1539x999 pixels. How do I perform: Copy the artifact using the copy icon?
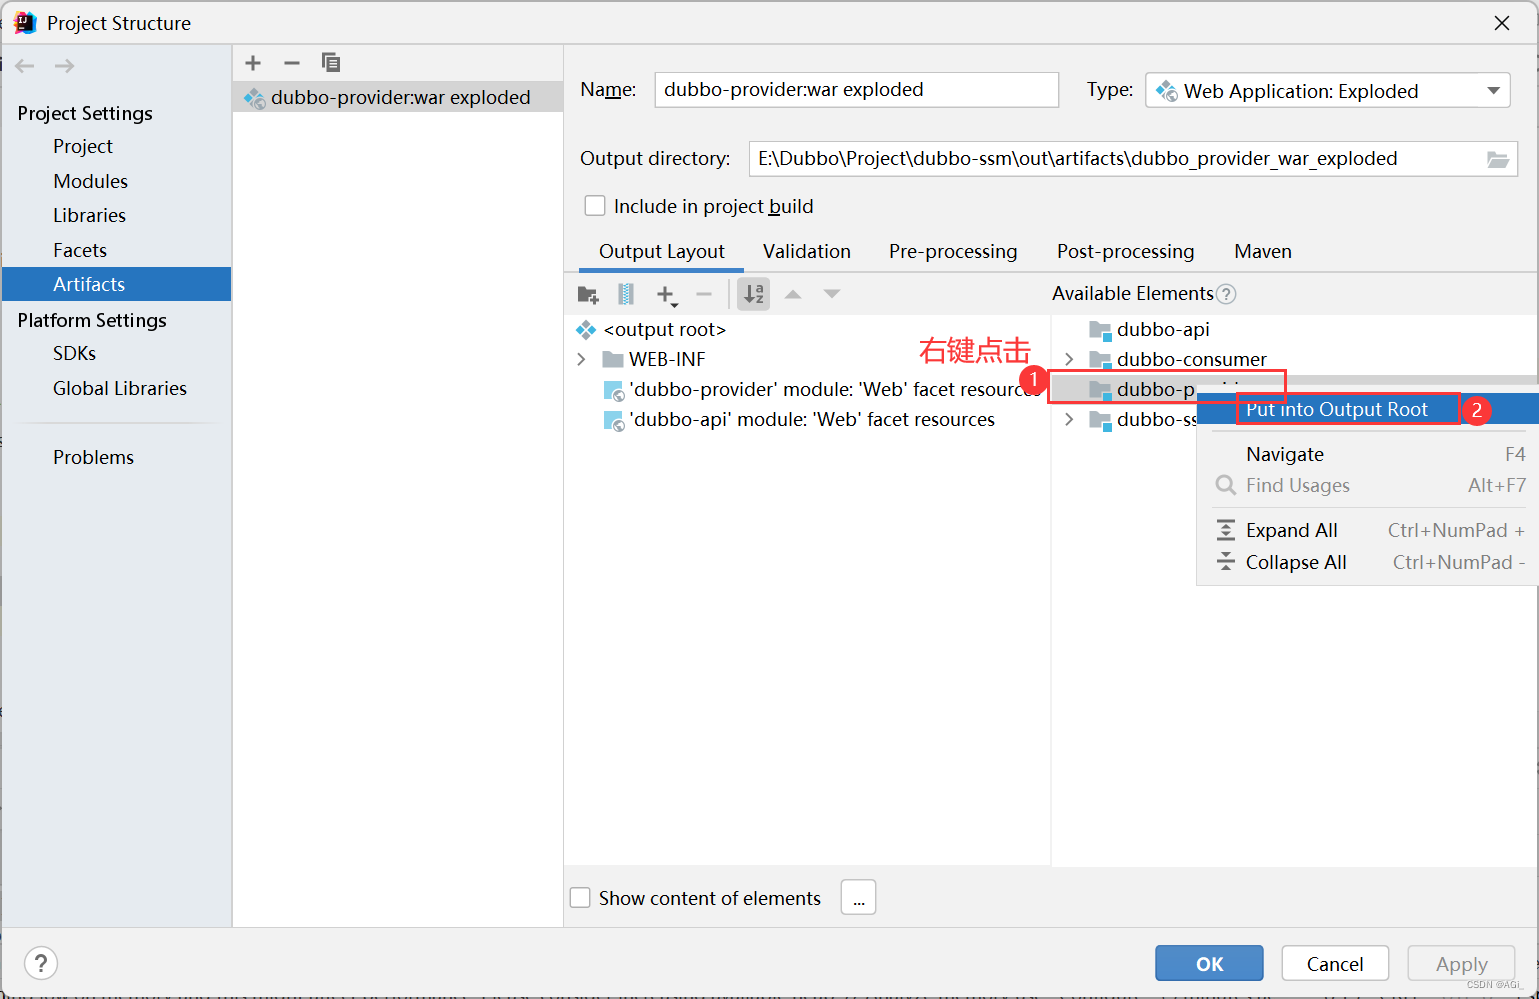point(331,62)
